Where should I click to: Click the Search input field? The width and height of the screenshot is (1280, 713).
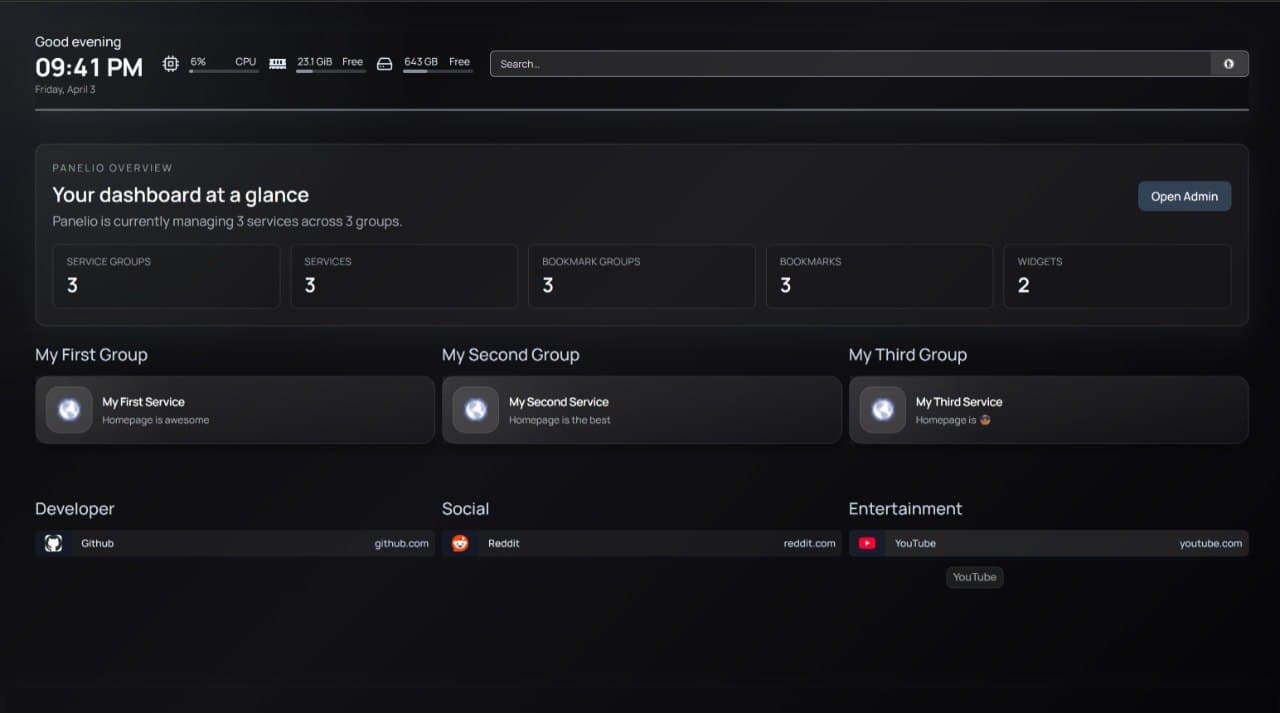850,63
